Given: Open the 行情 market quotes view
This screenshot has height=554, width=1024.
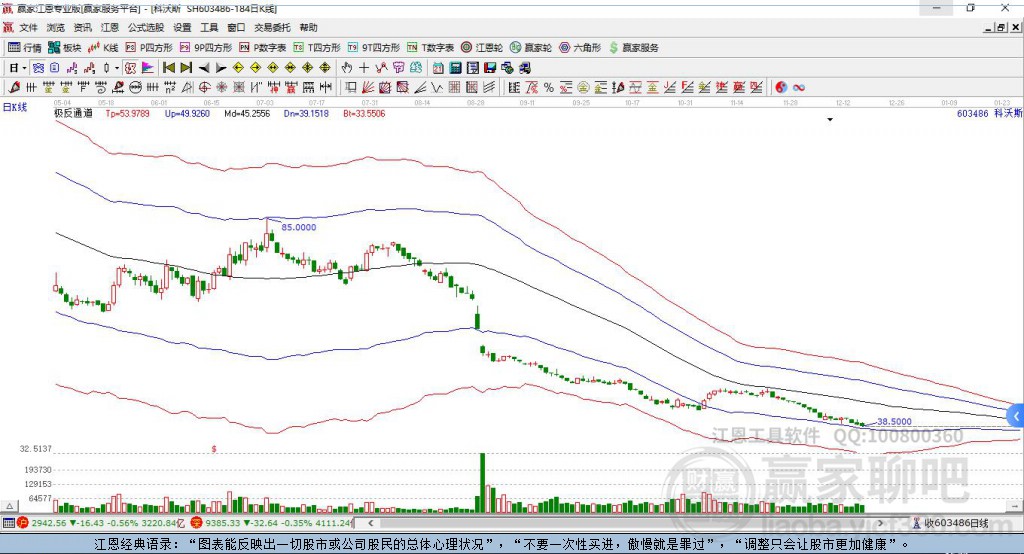Looking at the screenshot, I should click(x=24, y=48).
